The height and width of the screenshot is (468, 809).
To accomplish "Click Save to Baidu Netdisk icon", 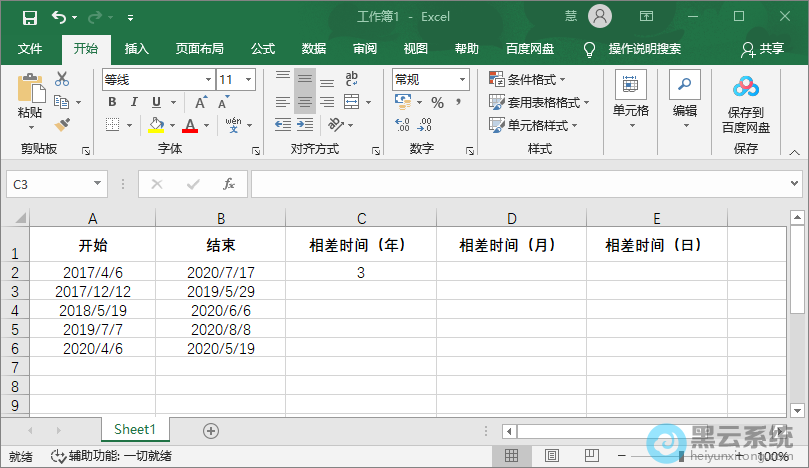I will 746,105.
